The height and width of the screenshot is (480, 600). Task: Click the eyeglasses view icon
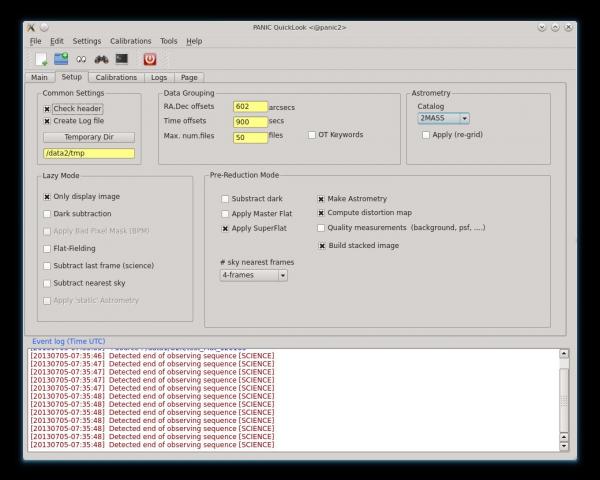coord(81,59)
